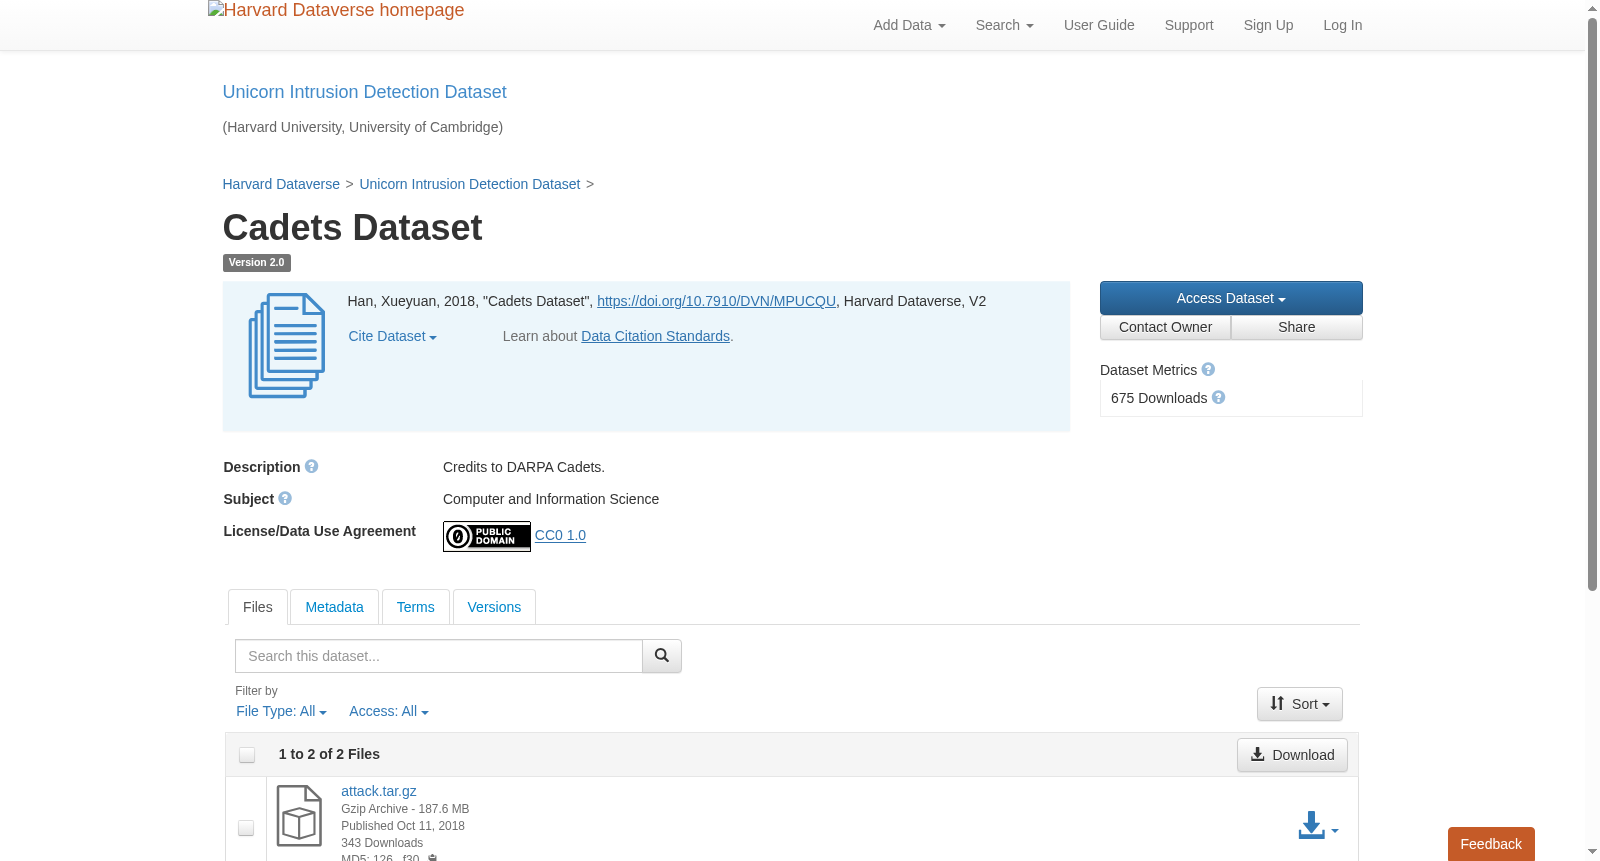Check the attack.tar.gz file checkbox
Image resolution: width=1600 pixels, height=861 pixels.
click(x=246, y=828)
